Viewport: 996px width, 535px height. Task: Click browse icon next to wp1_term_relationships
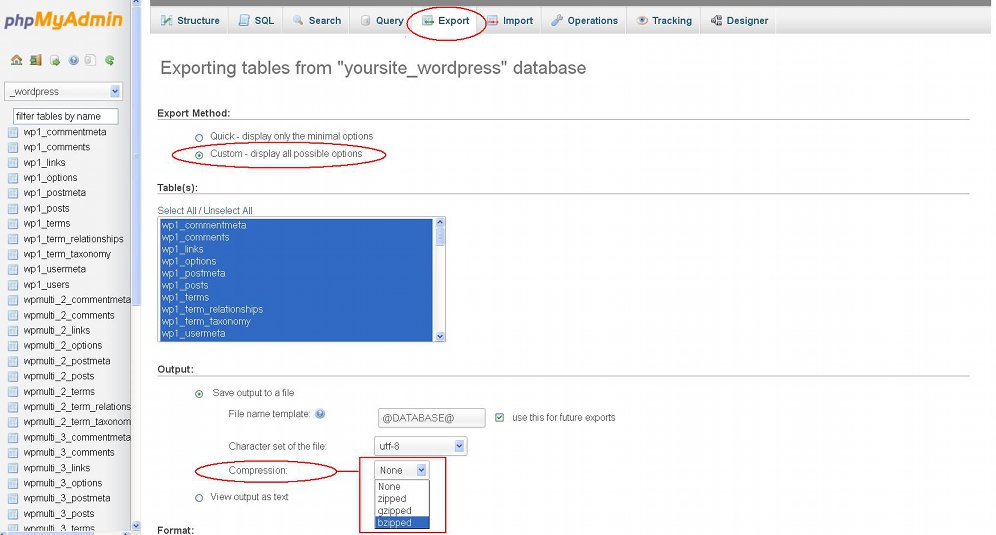point(13,240)
